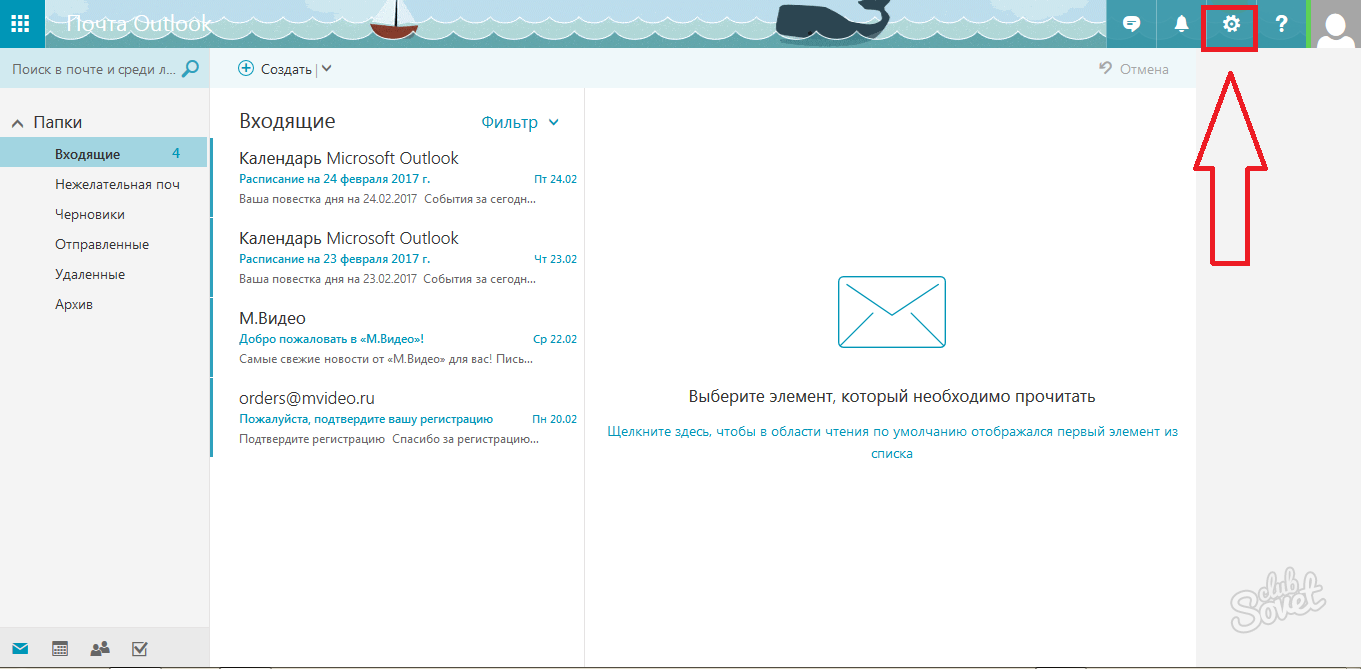The image size is (1361, 669).
Task: Open the user profile avatar
Action: 1335,24
